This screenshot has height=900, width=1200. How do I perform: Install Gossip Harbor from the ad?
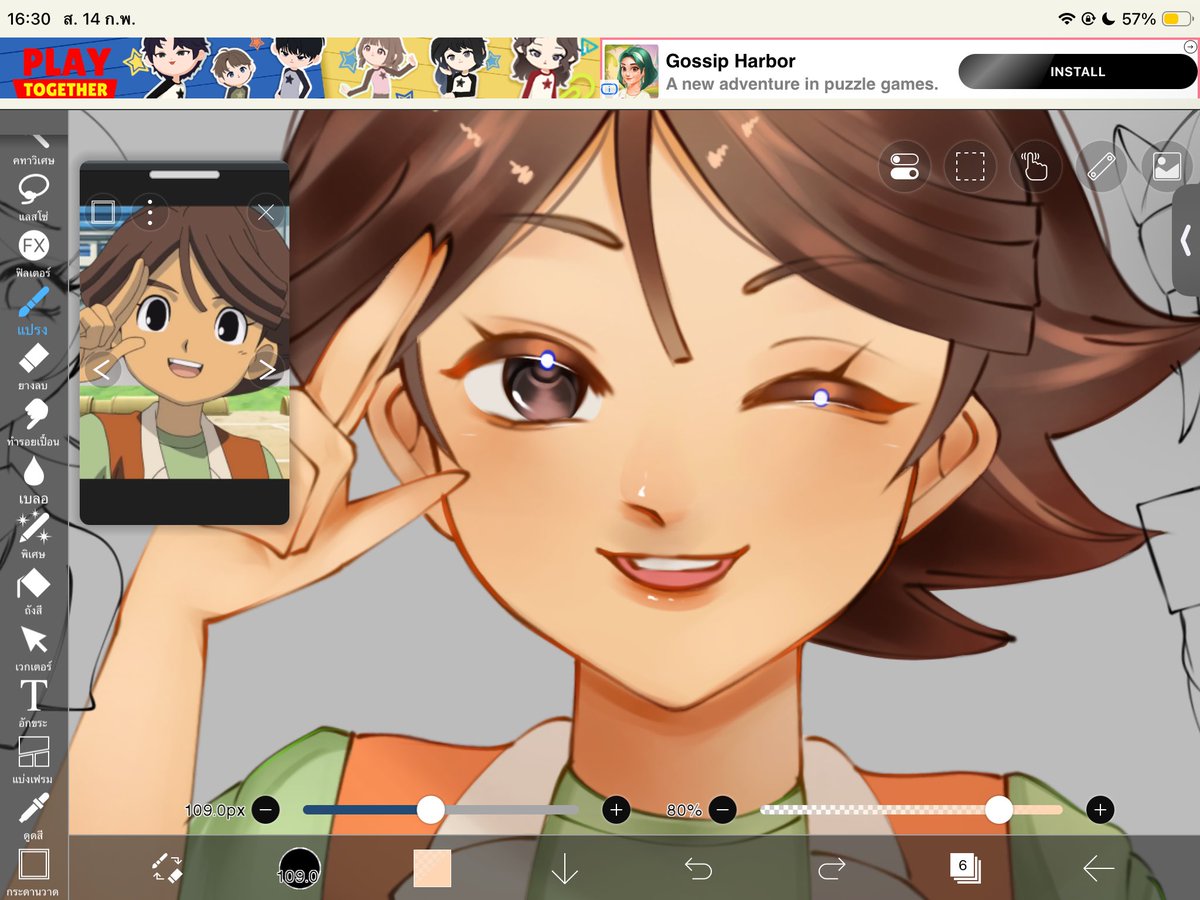(x=1077, y=72)
